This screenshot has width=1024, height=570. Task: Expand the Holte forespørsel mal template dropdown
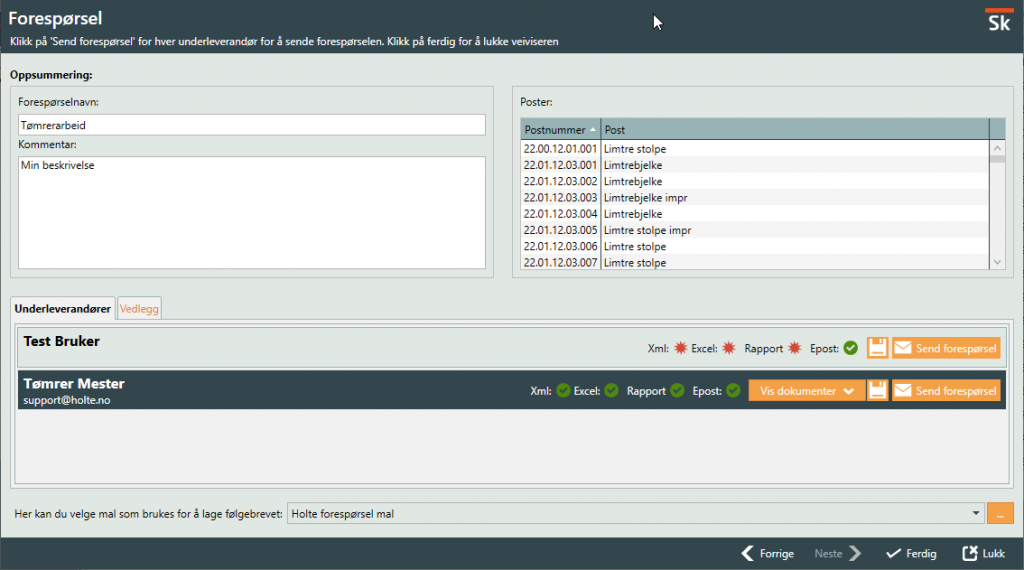pyautogui.click(x=975, y=513)
